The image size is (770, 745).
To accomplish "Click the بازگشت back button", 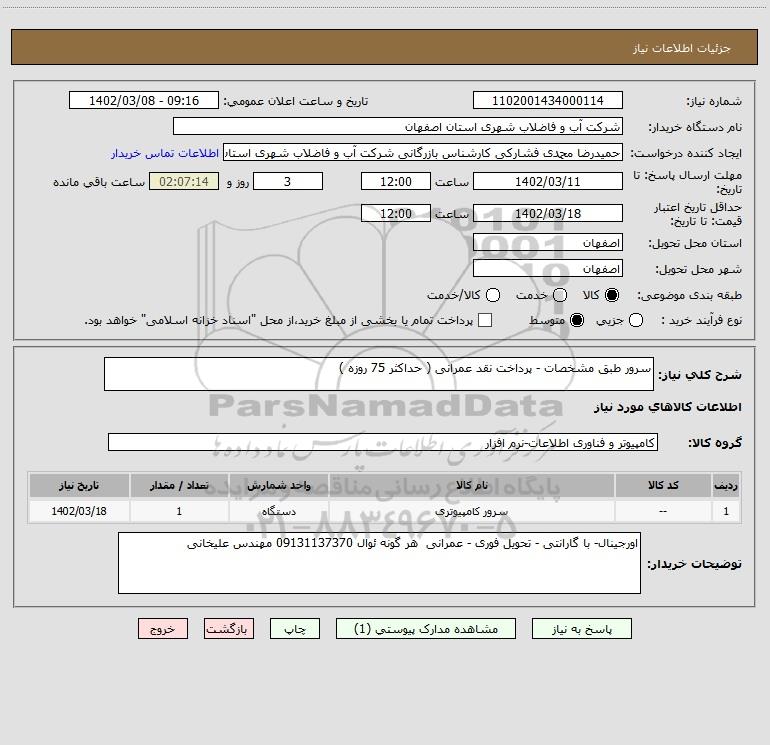I will click(x=229, y=629).
